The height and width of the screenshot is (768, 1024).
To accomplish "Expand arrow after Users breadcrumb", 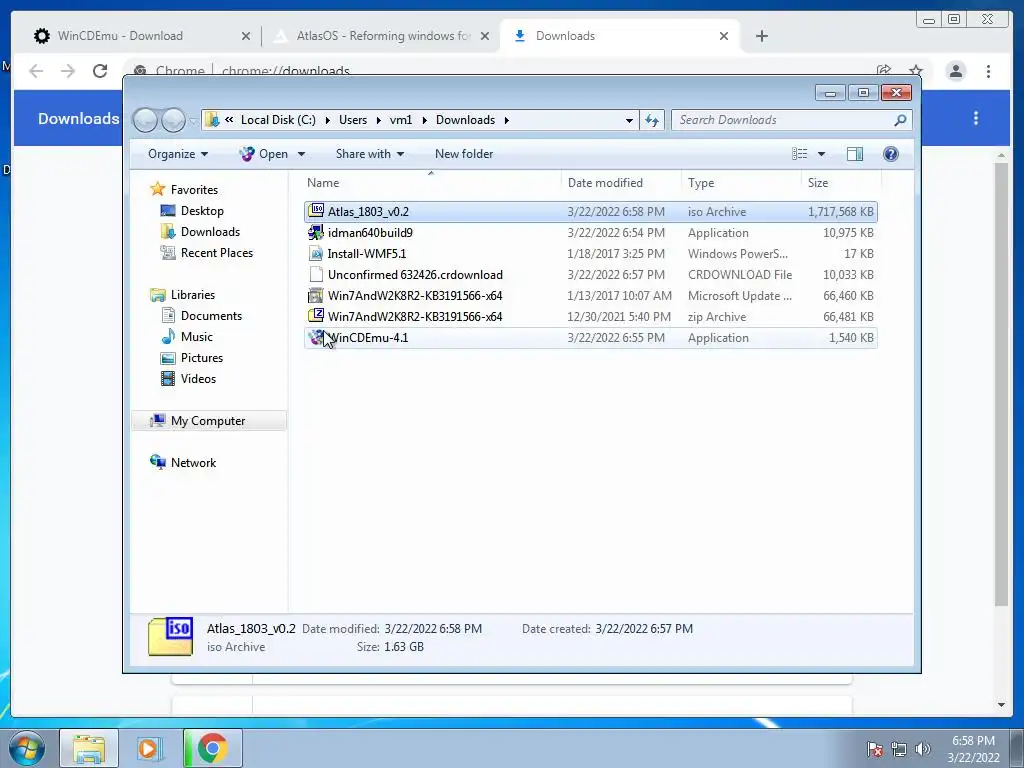I will click(x=379, y=120).
